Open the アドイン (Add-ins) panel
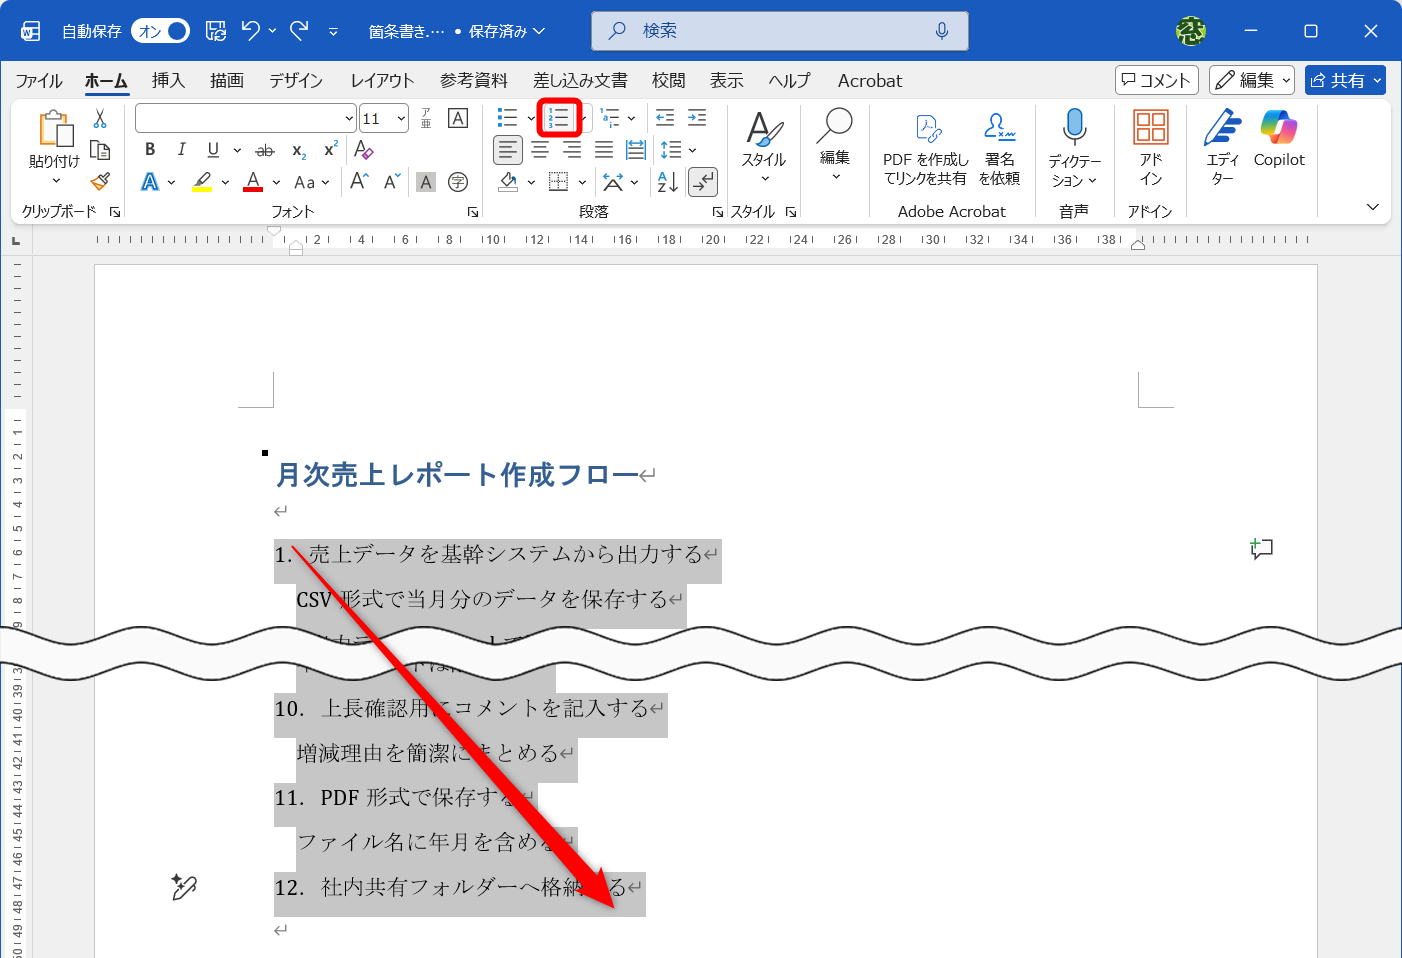This screenshot has width=1402, height=958. coord(1151,147)
